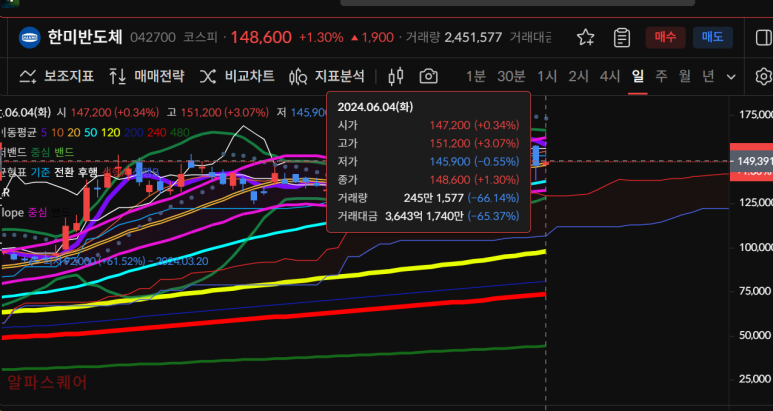Toggle the 240-day moving average legend
The width and height of the screenshot is (773, 411).
155,132
